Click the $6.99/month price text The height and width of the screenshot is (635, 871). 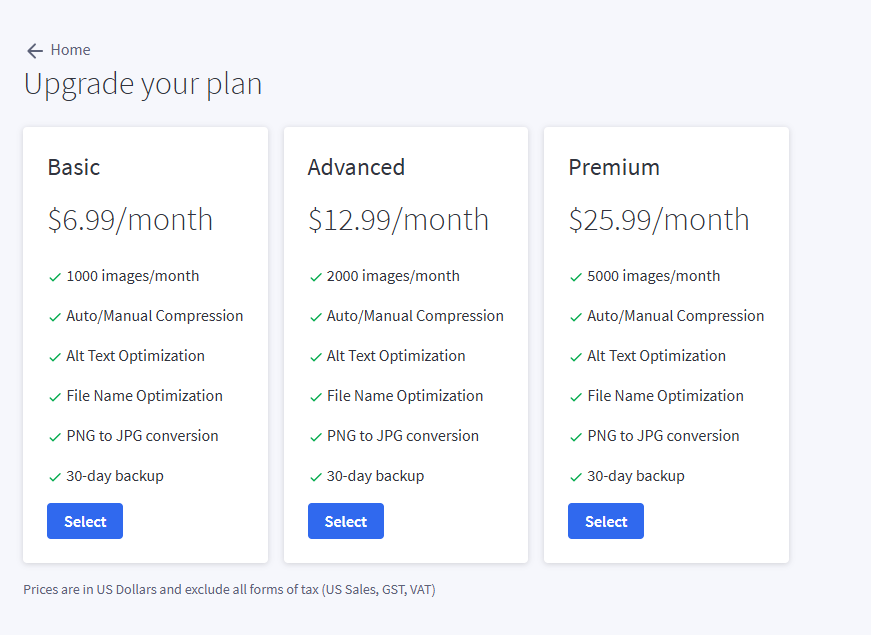[x=130, y=219]
